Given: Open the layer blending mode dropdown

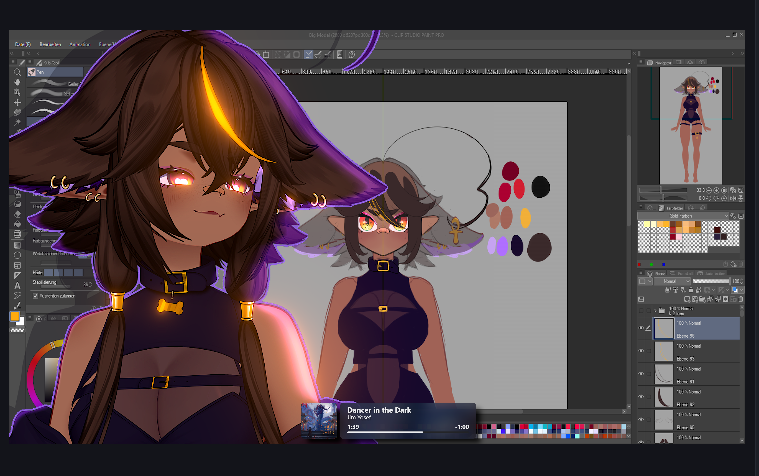Looking at the screenshot, I should tap(673, 281).
